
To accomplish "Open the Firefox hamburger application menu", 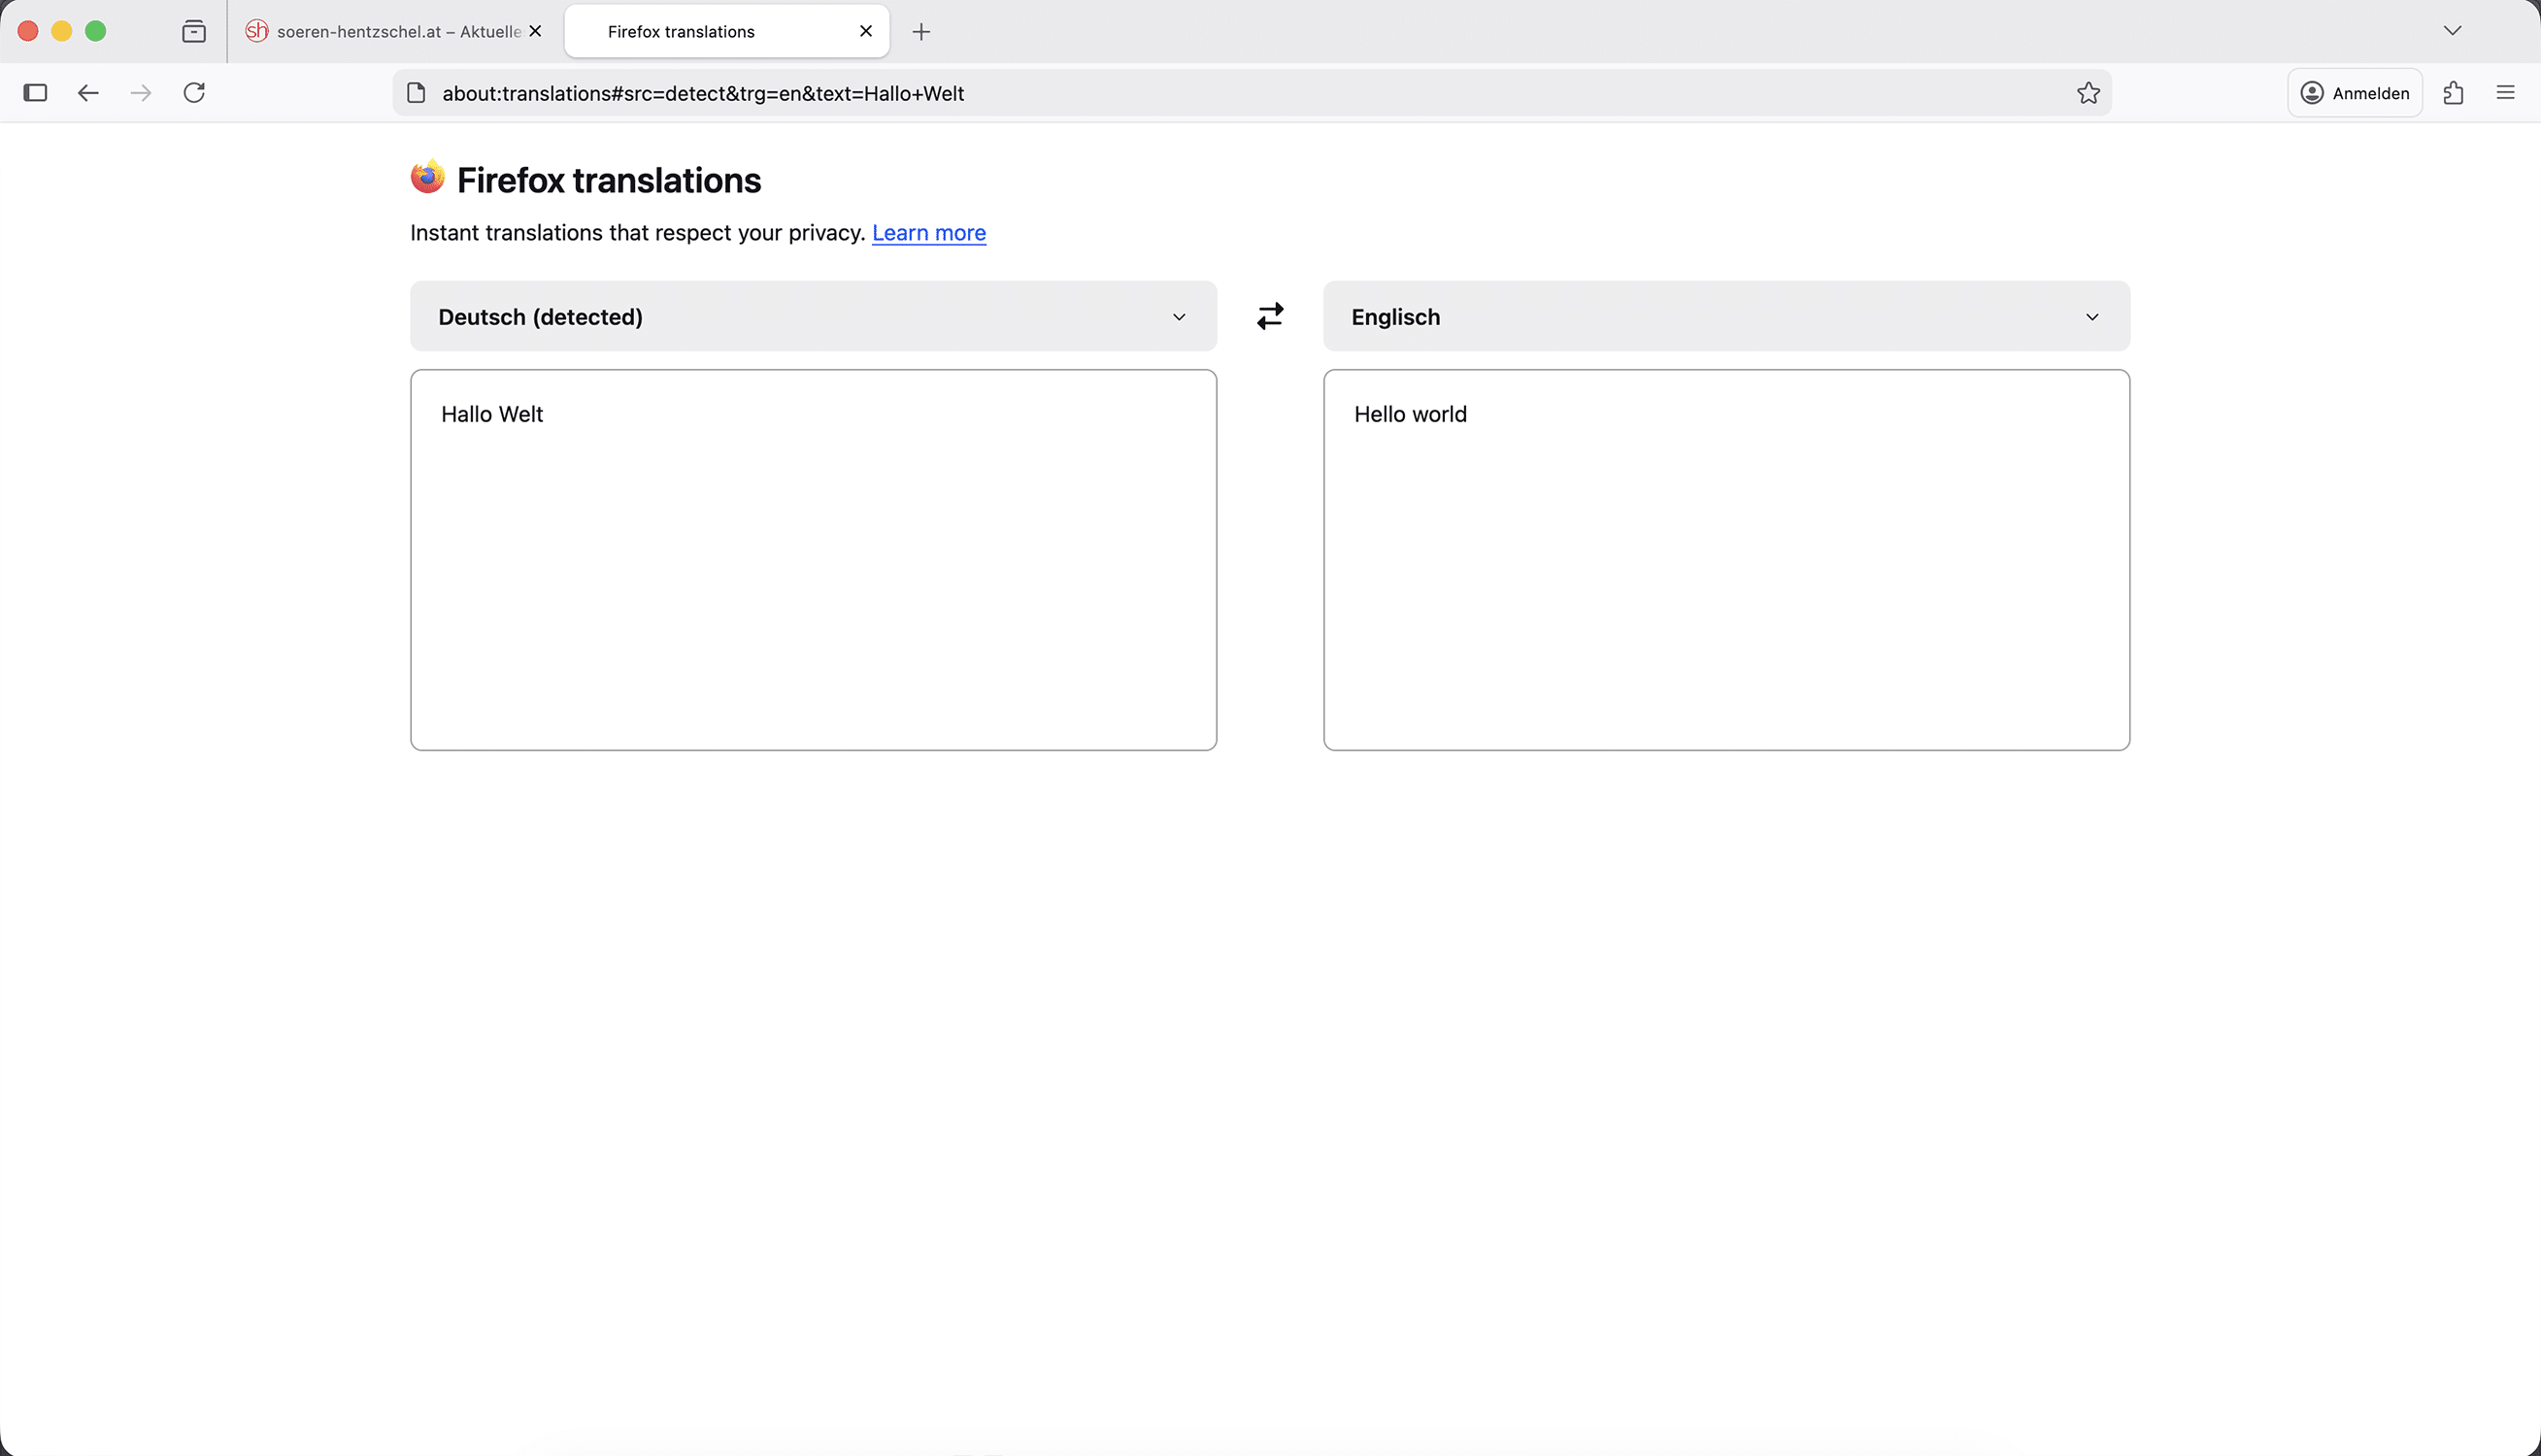I will [2505, 93].
